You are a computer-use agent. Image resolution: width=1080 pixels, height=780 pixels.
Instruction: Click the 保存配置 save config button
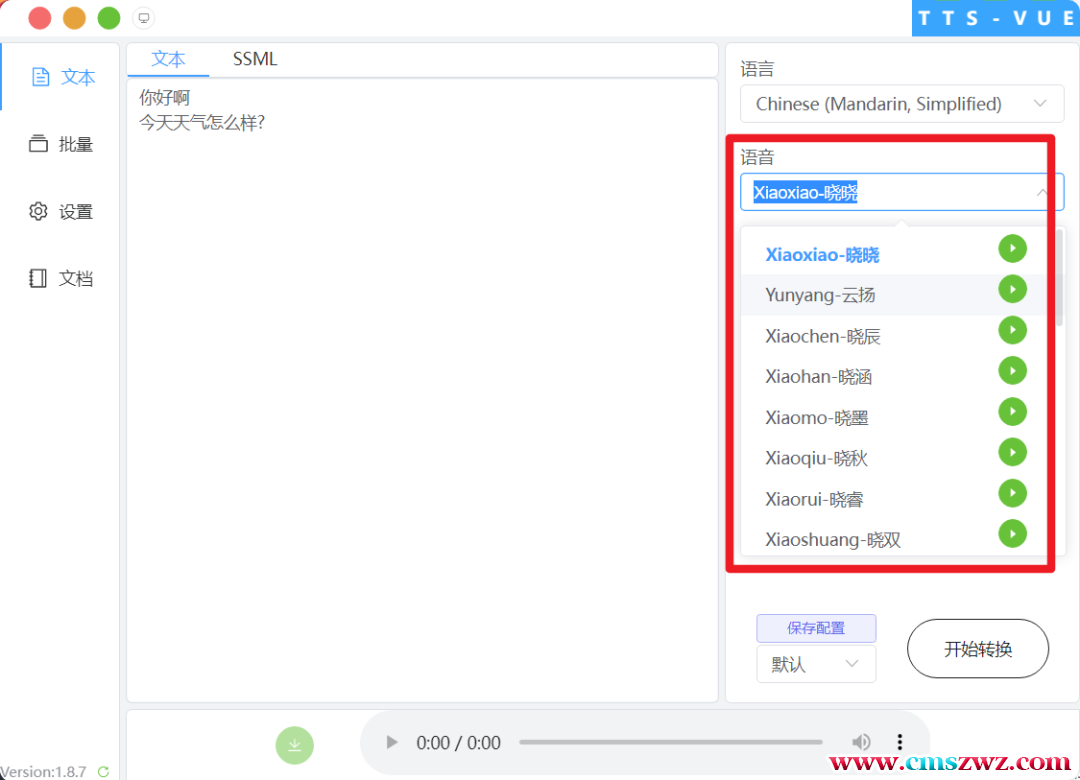click(x=816, y=628)
